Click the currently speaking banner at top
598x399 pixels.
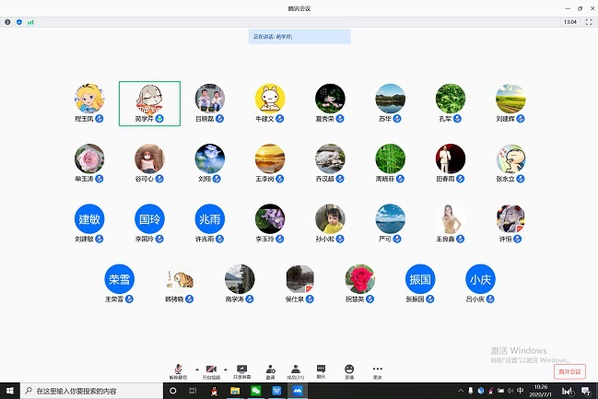299,37
